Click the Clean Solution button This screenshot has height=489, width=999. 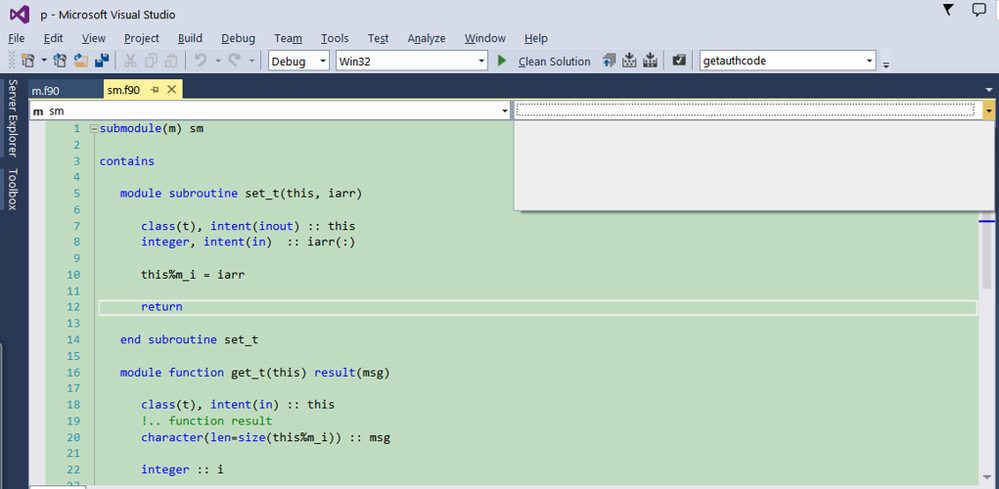point(554,61)
